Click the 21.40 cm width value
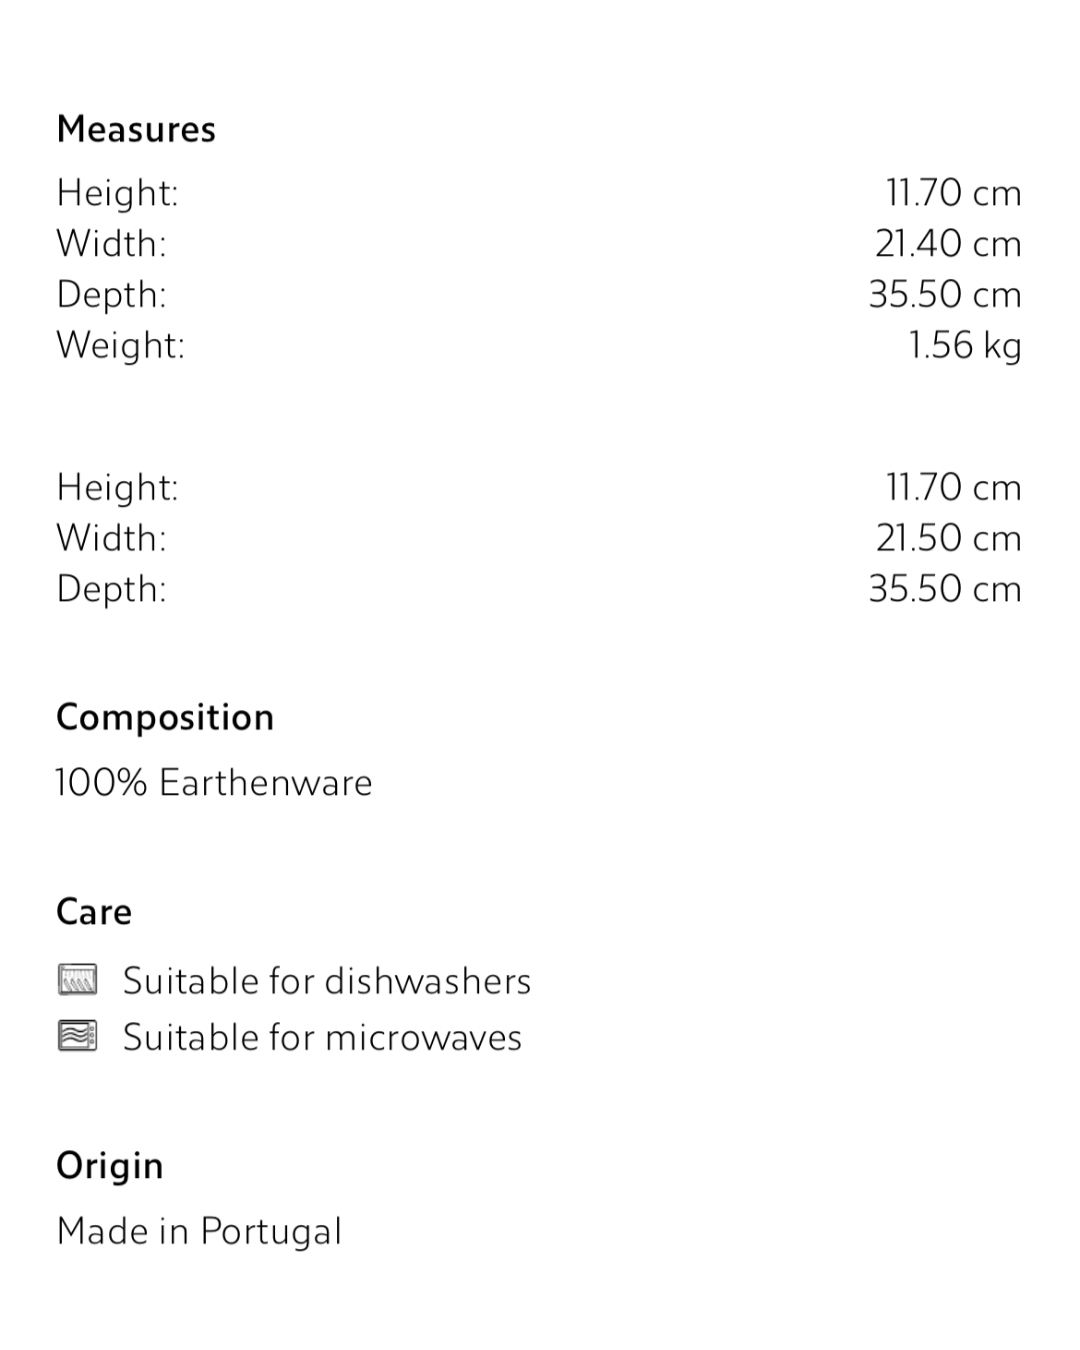The width and height of the screenshot is (1080, 1350). click(948, 244)
